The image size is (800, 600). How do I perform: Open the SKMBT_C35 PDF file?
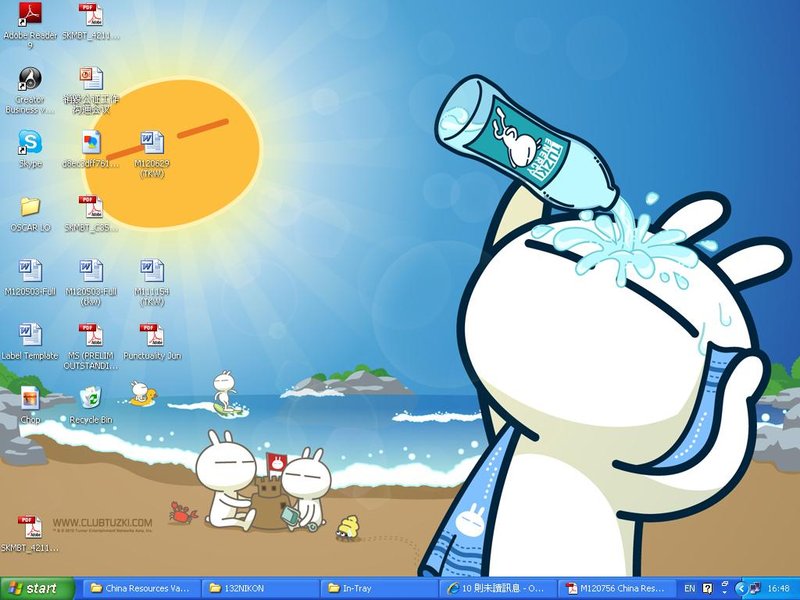(91, 214)
